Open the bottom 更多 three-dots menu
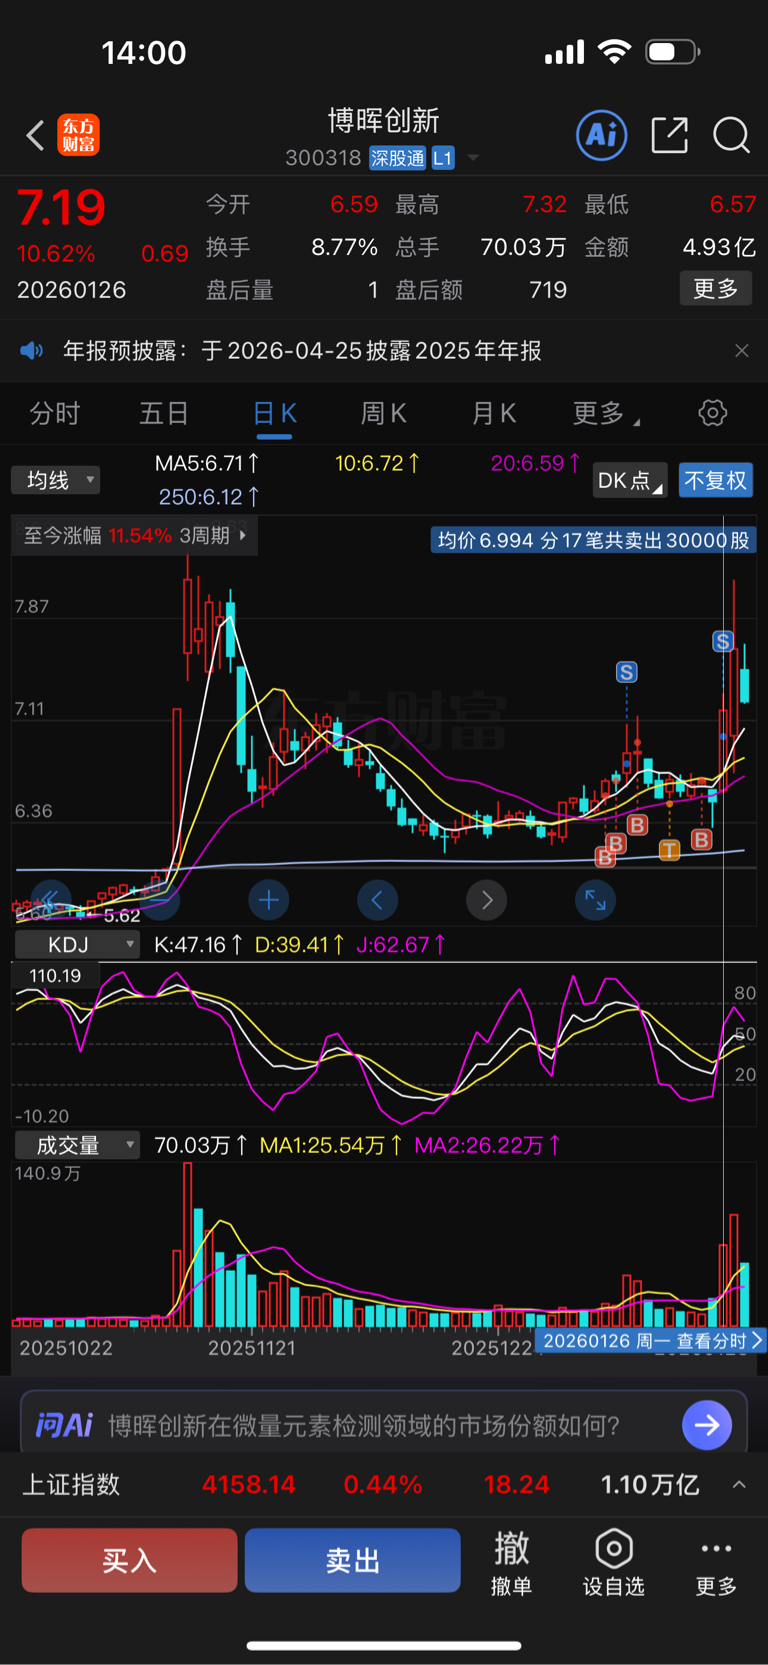This screenshot has width=768, height=1665. 716,1561
